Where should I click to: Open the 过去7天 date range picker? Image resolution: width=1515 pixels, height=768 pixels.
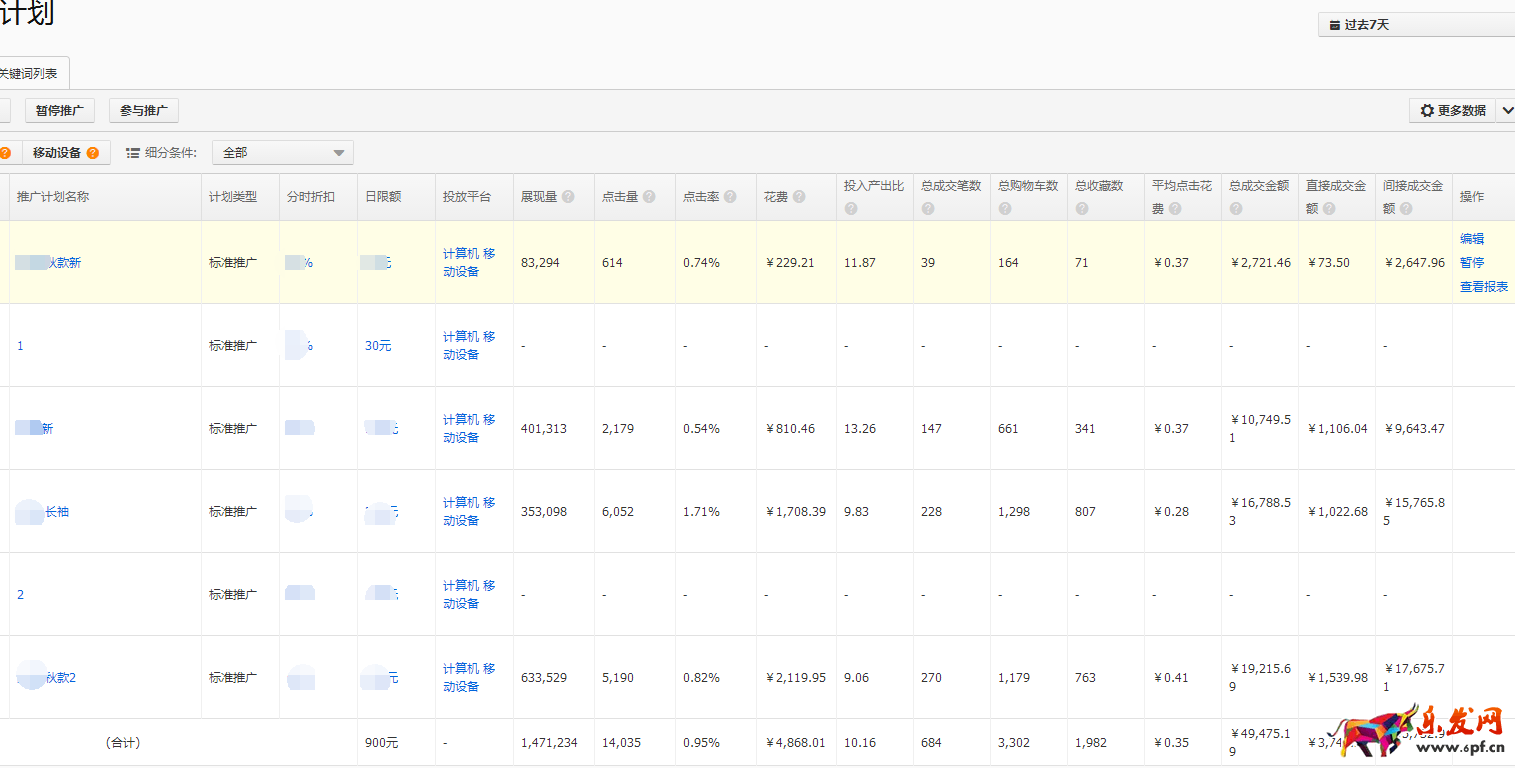click(x=1415, y=25)
